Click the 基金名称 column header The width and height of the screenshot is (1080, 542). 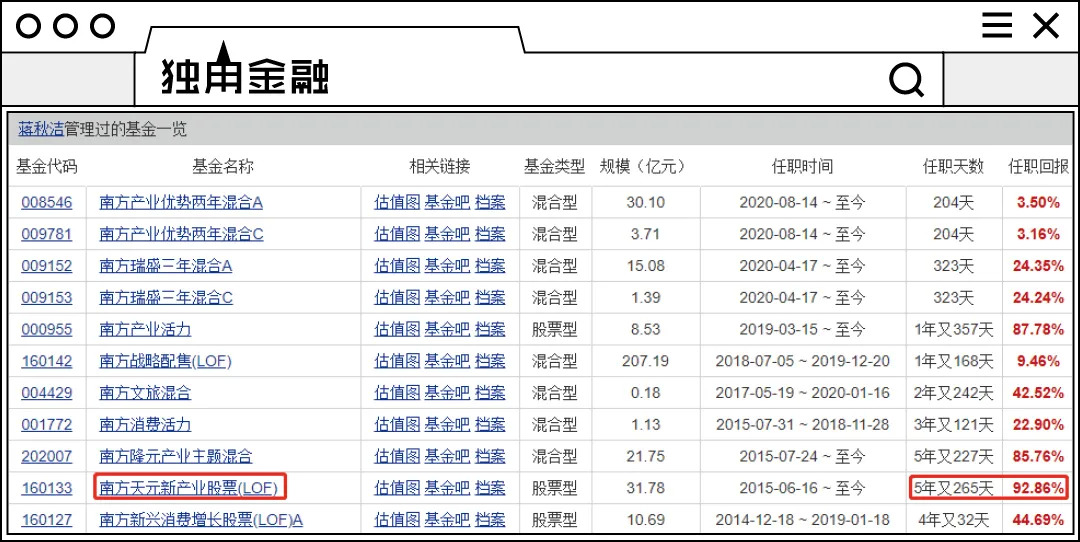(x=222, y=166)
